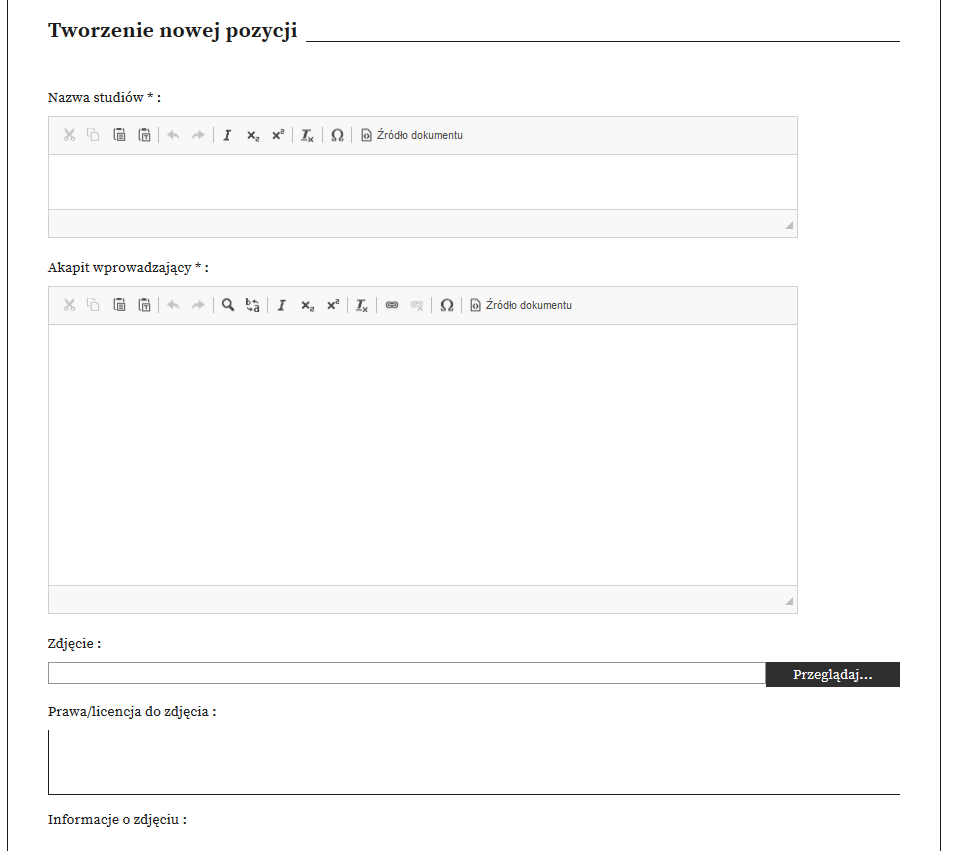Click Subscript in the Nazwa studiów editor toolbar
Image resolution: width=955 pixels, height=851 pixels.
[253, 135]
